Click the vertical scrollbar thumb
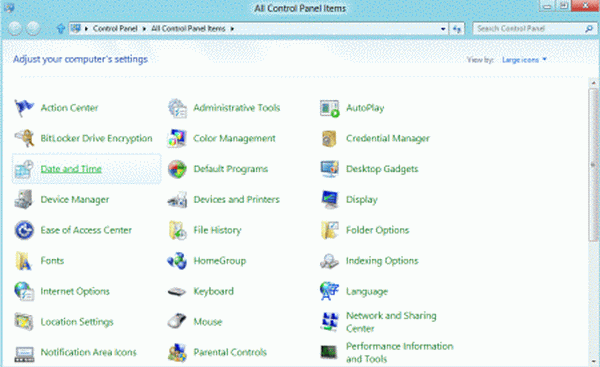Screen dimensions: 600x367 pos(593,165)
